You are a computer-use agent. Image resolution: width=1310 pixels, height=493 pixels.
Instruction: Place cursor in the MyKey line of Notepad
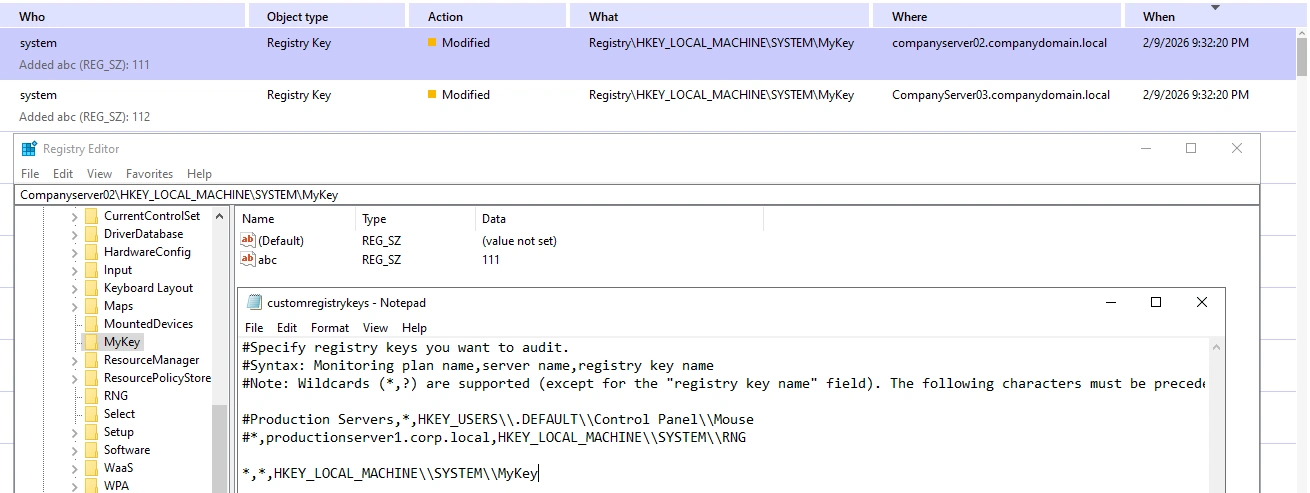pos(390,474)
